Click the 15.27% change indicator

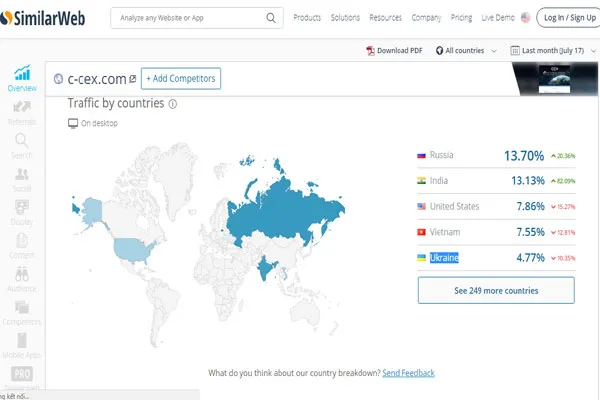pos(563,207)
